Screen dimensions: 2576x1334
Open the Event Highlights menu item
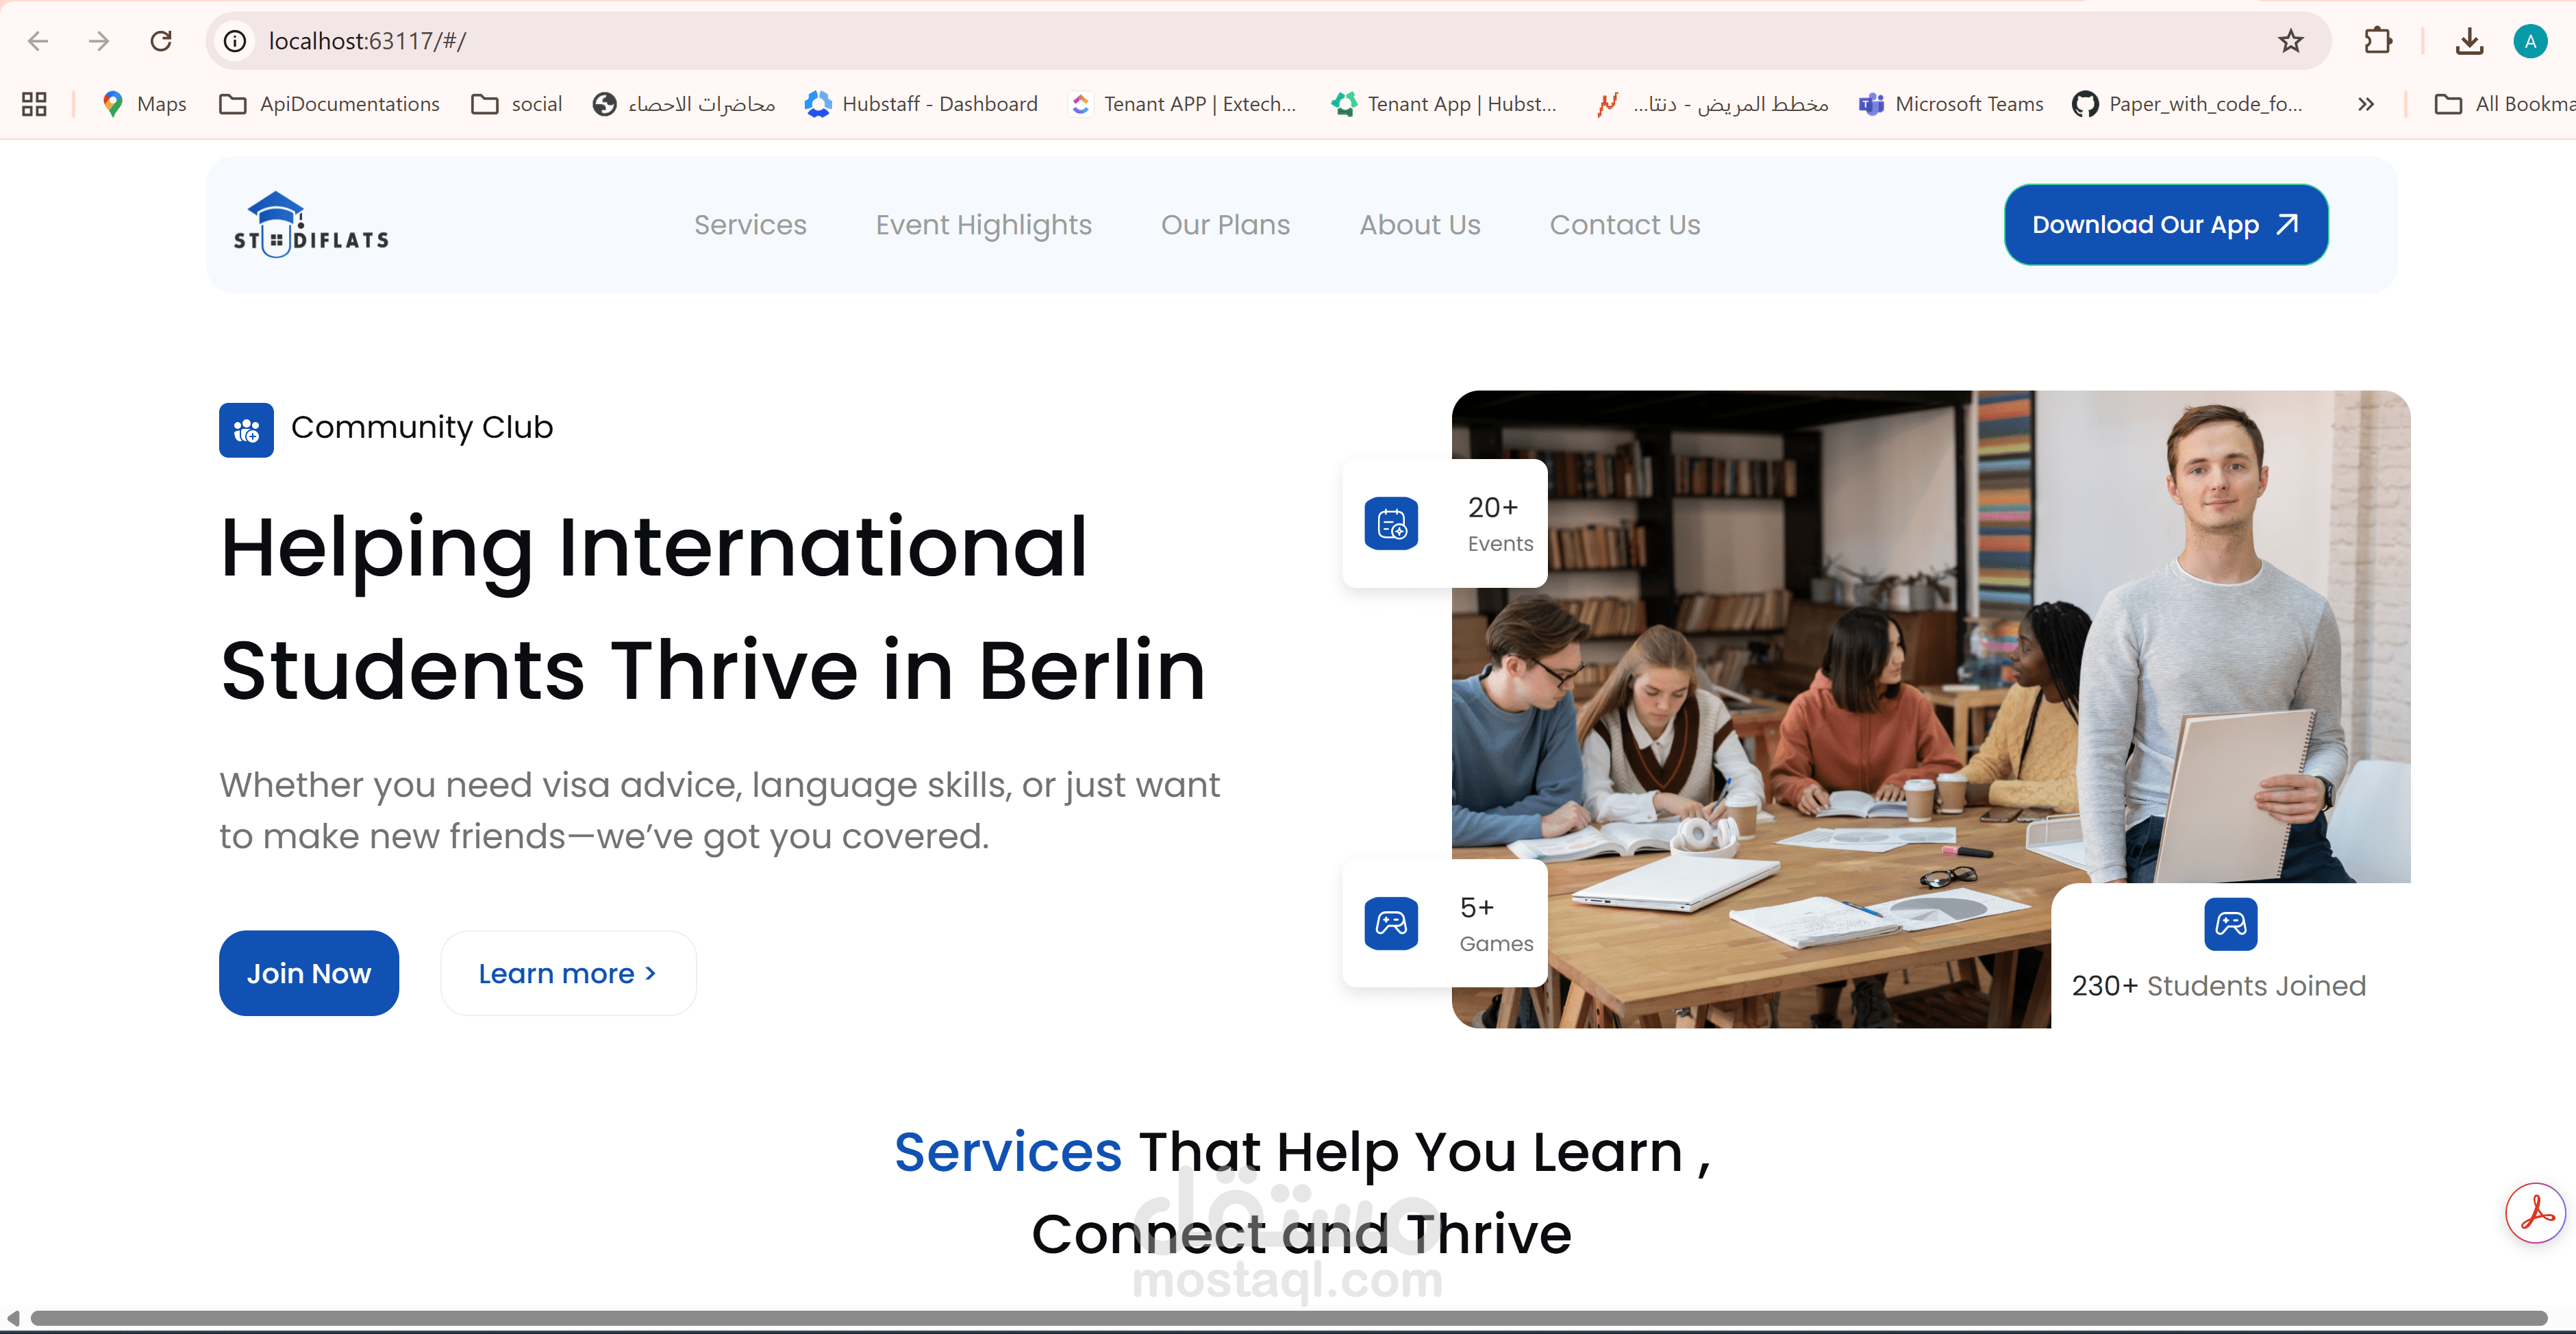pos(983,225)
